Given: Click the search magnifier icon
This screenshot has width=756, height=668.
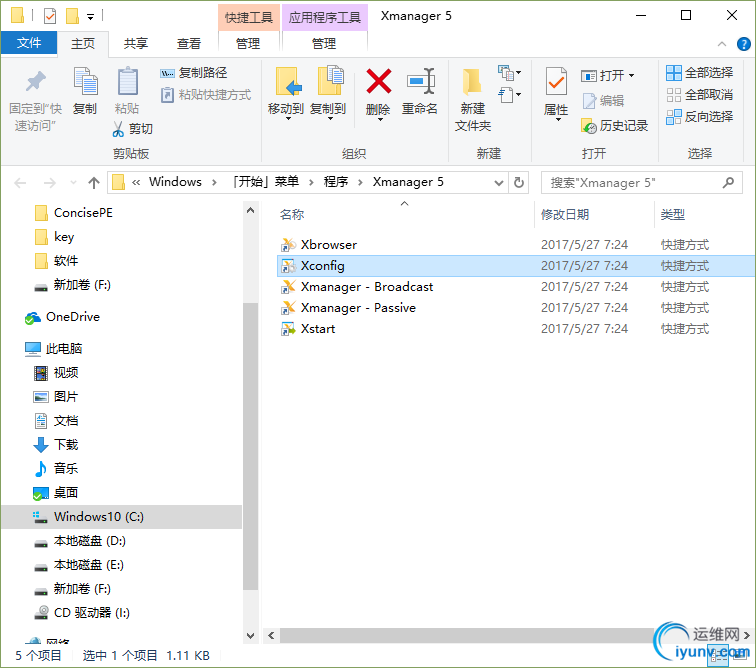Looking at the screenshot, I should pos(728,182).
